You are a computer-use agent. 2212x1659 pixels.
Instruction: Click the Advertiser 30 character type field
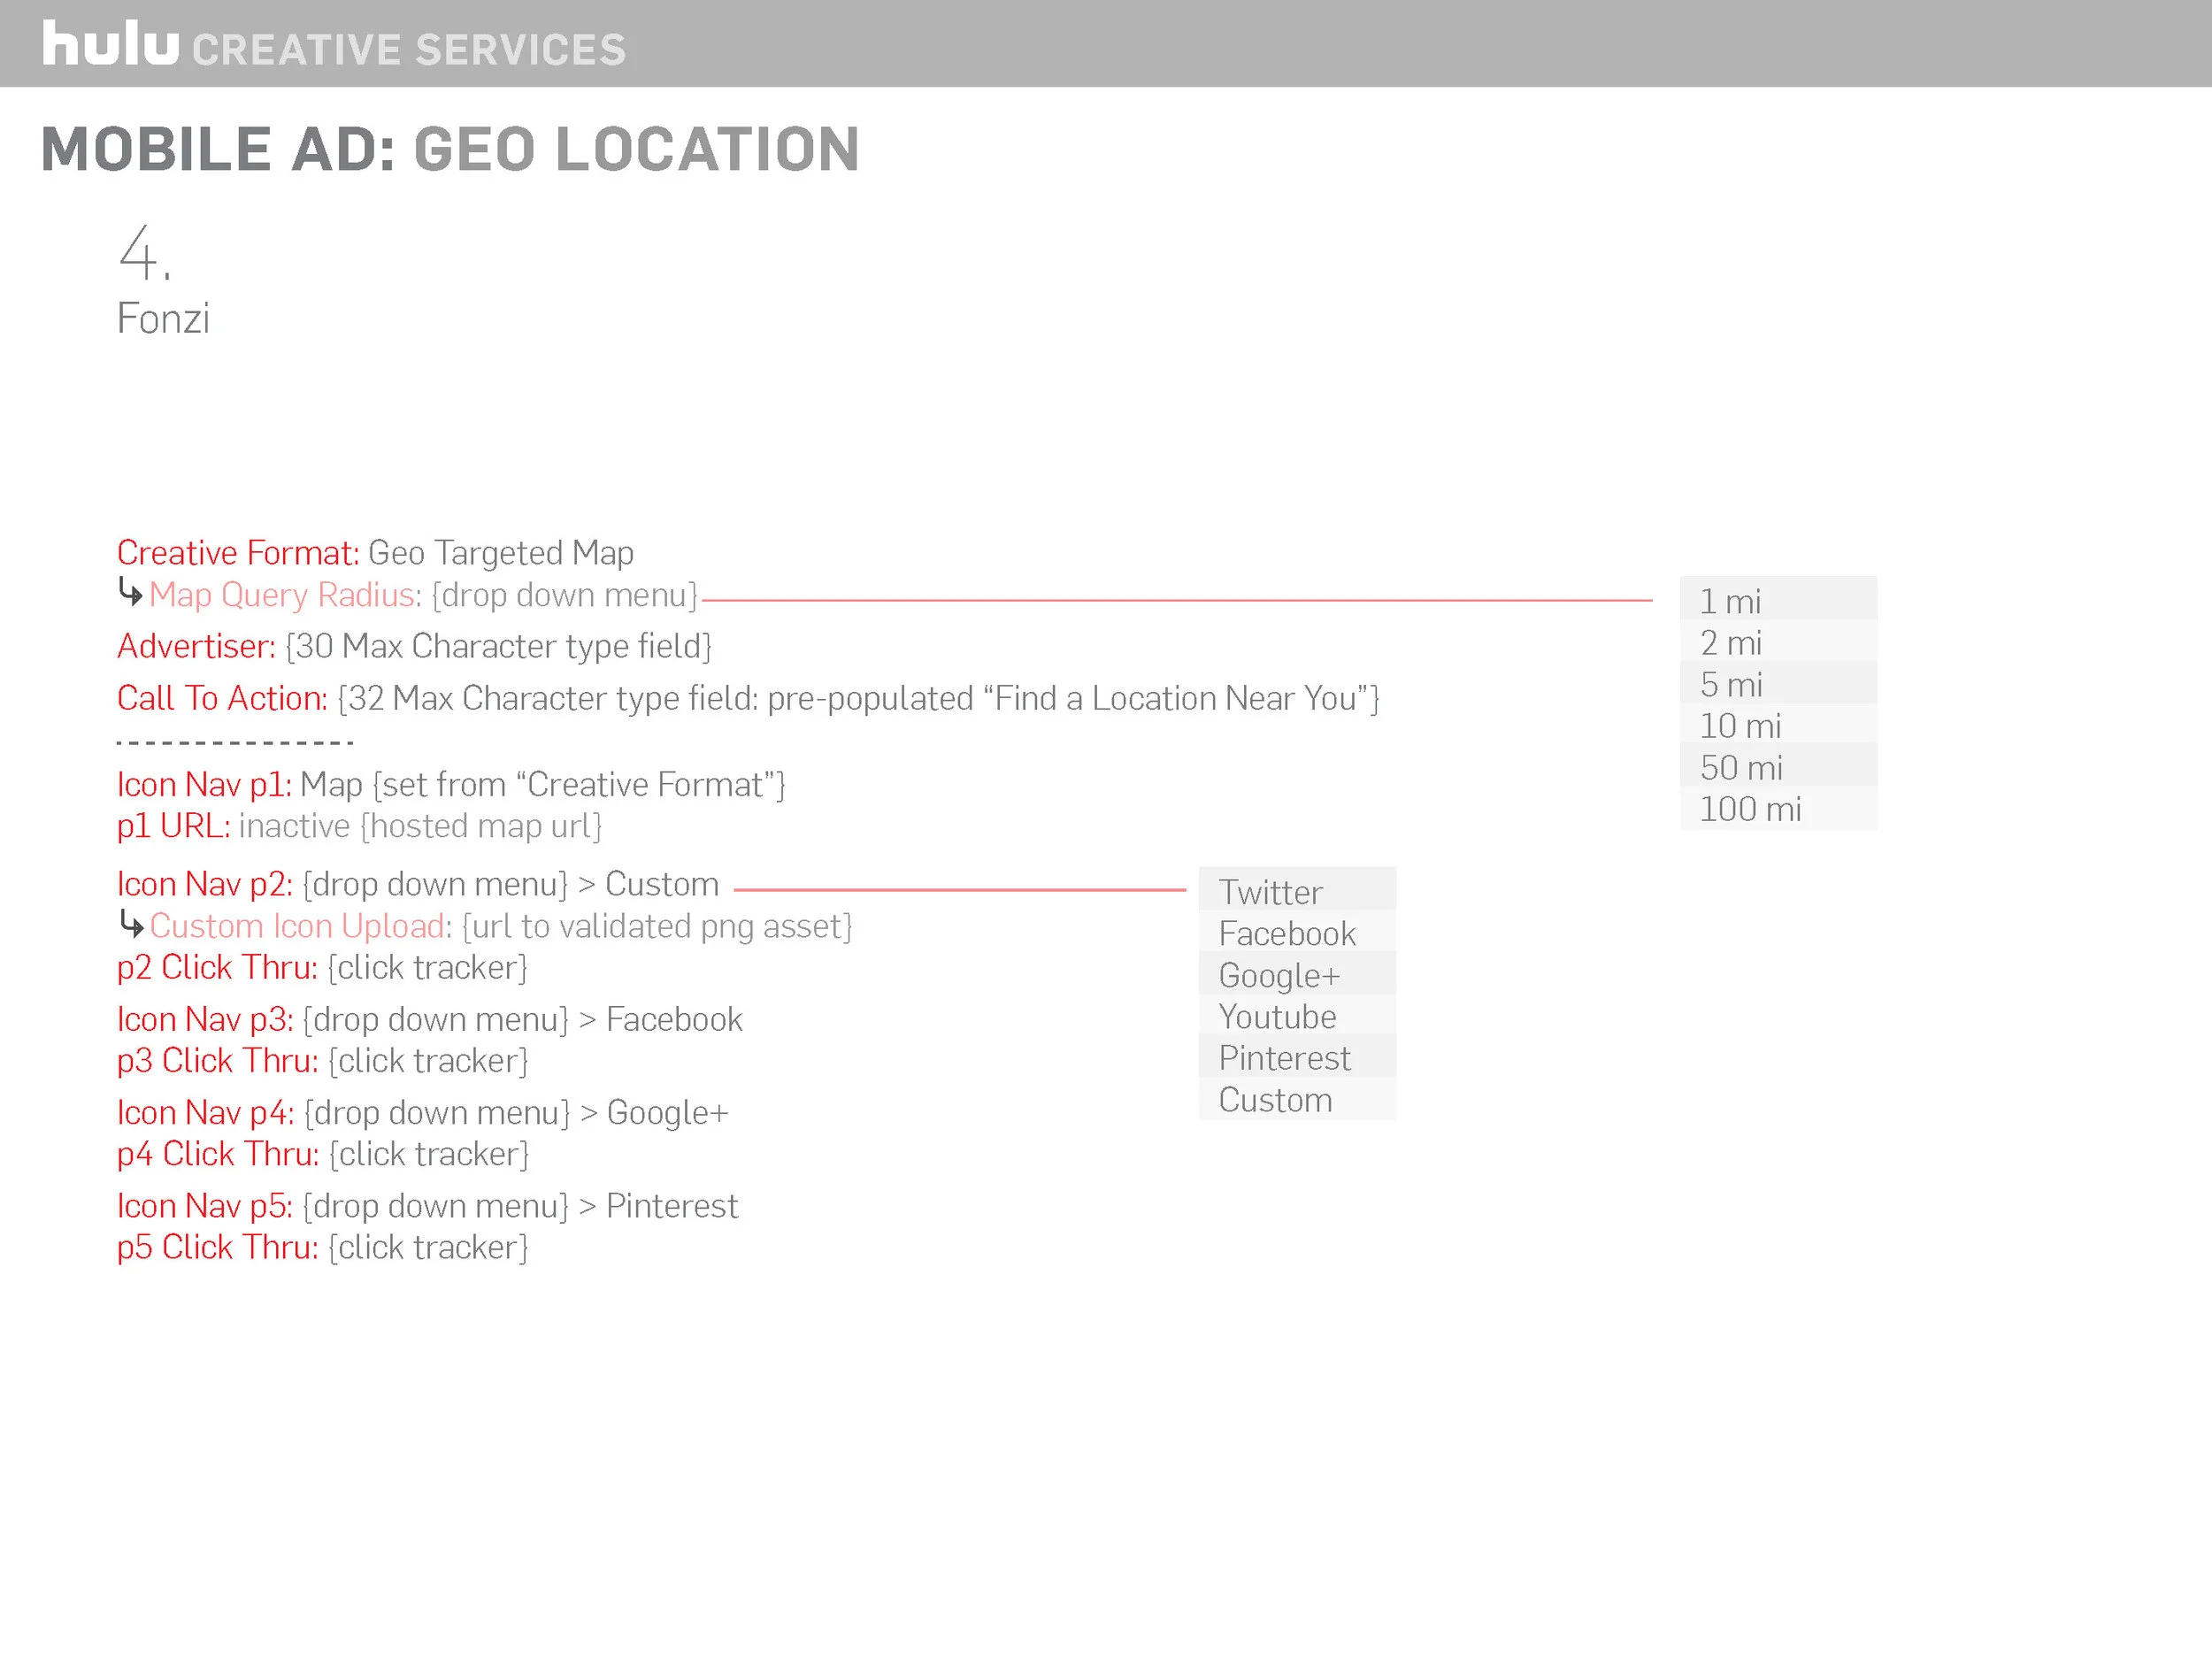[498, 646]
